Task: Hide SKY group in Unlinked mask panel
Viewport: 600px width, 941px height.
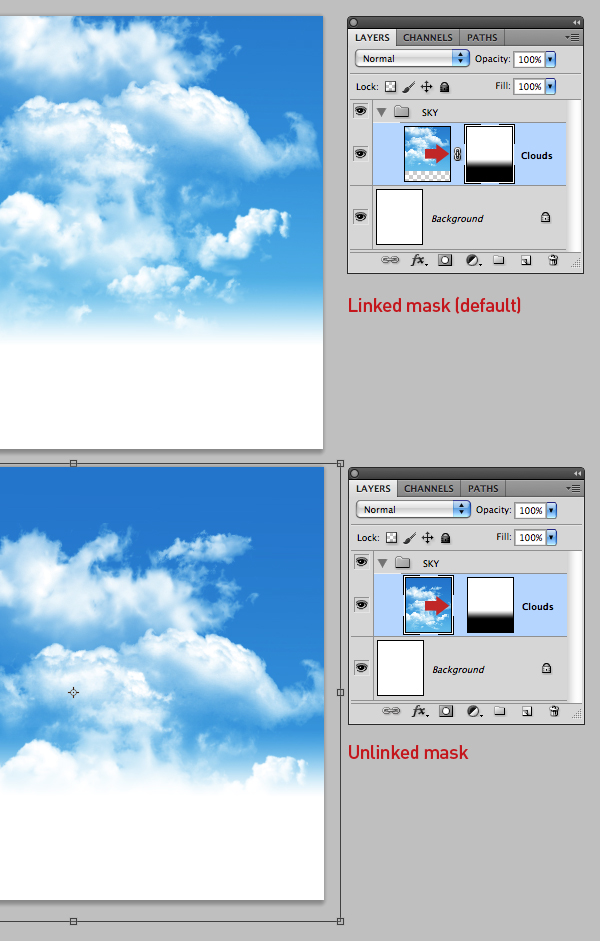Action: click(362, 562)
